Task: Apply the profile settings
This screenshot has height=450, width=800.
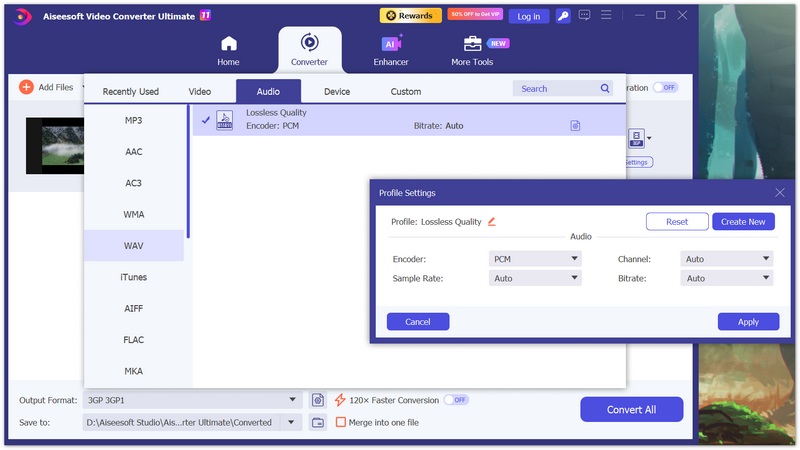Action: click(748, 321)
